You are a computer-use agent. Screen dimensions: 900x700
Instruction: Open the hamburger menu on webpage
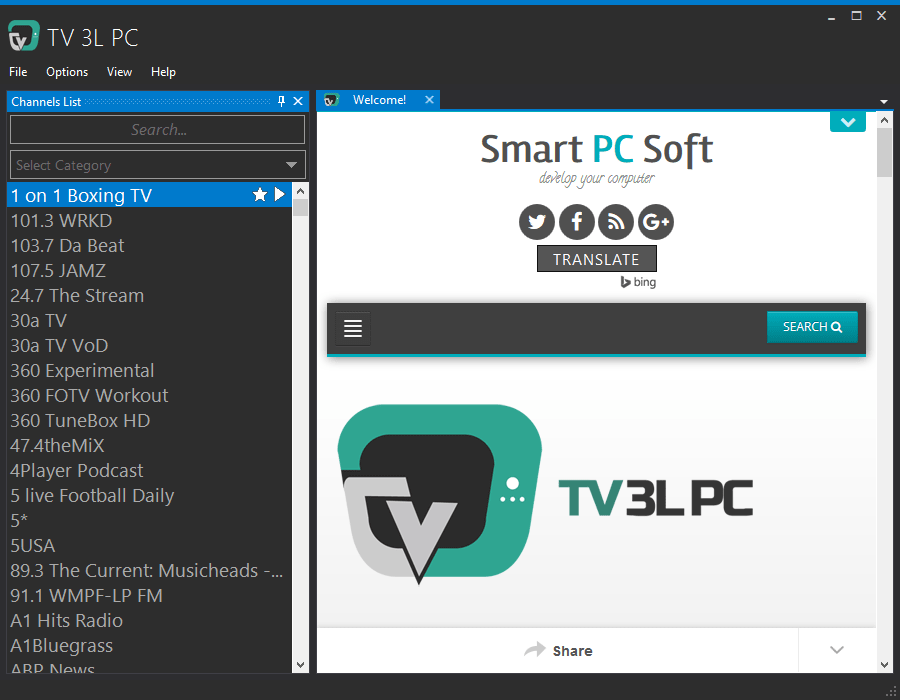[352, 328]
